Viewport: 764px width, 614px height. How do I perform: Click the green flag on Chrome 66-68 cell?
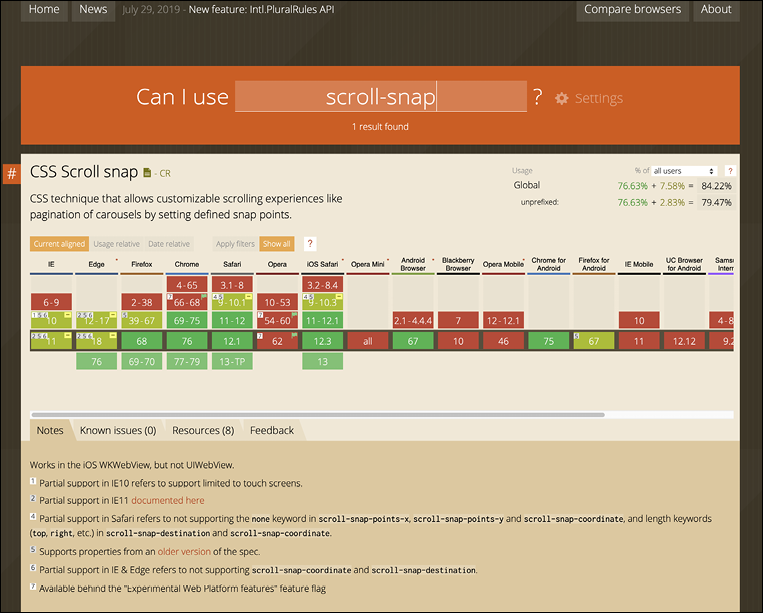201,296
